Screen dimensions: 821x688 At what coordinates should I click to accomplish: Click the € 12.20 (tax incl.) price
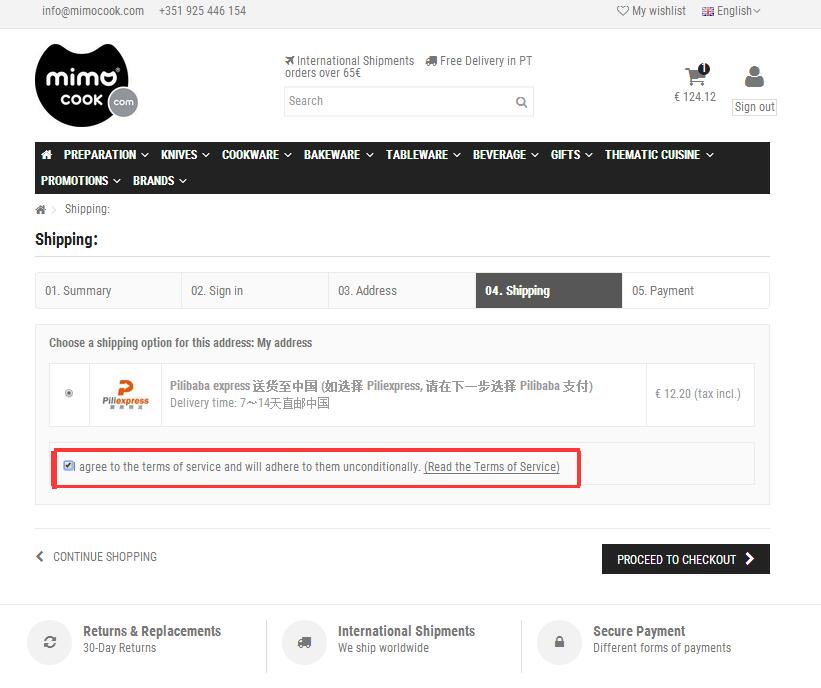(698, 394)
